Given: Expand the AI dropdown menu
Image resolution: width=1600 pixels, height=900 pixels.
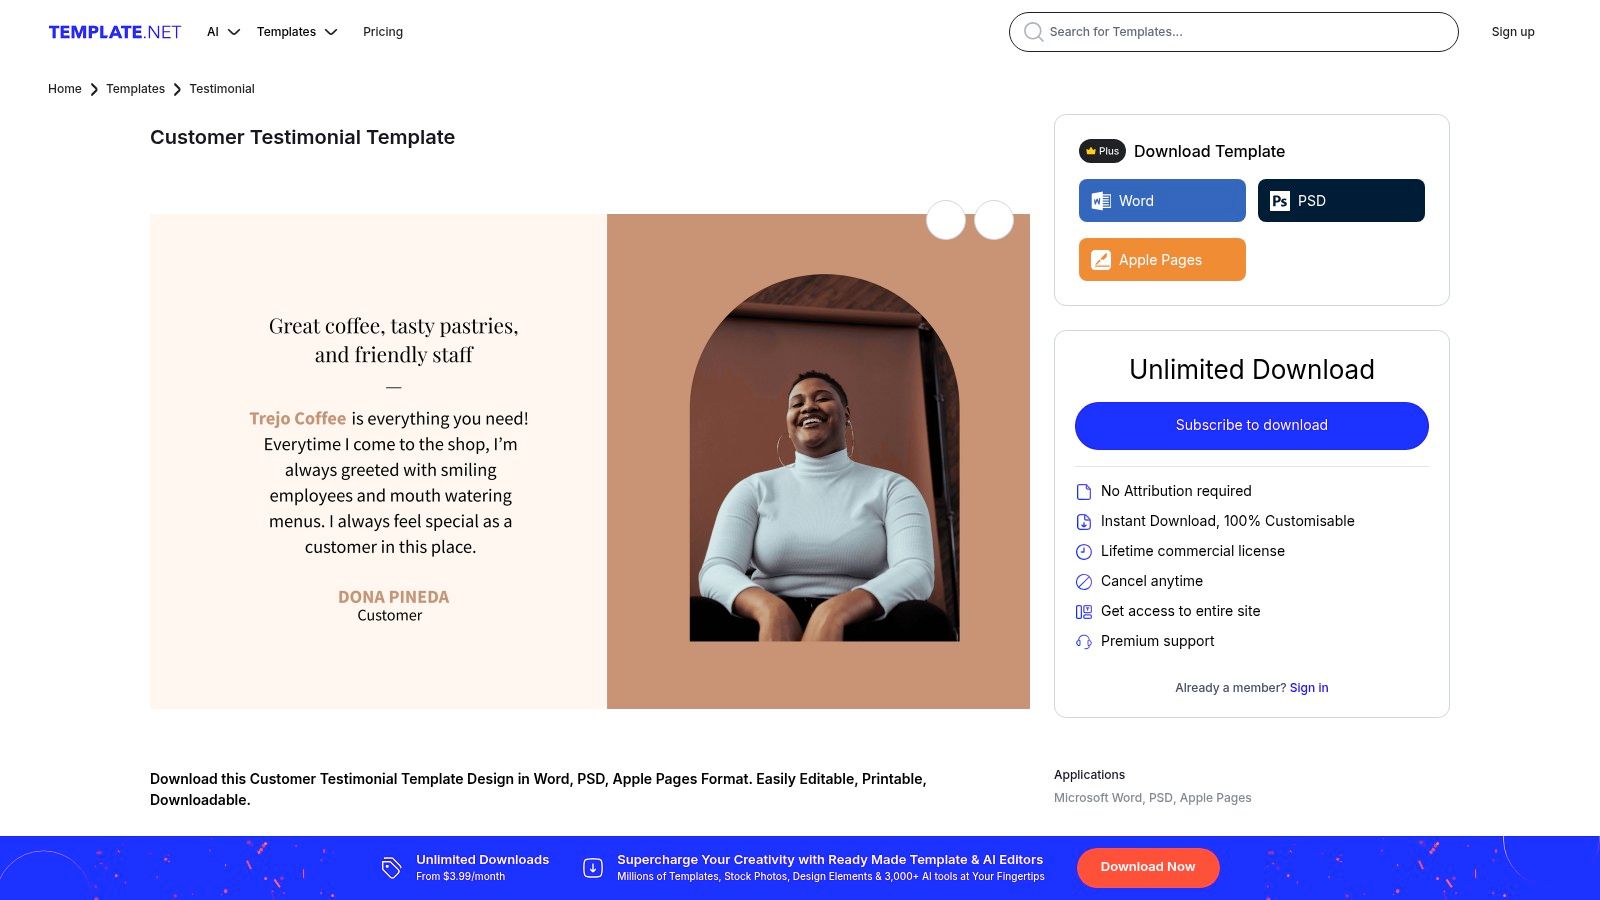Looking at the screenshot, I should click(223, 32).
